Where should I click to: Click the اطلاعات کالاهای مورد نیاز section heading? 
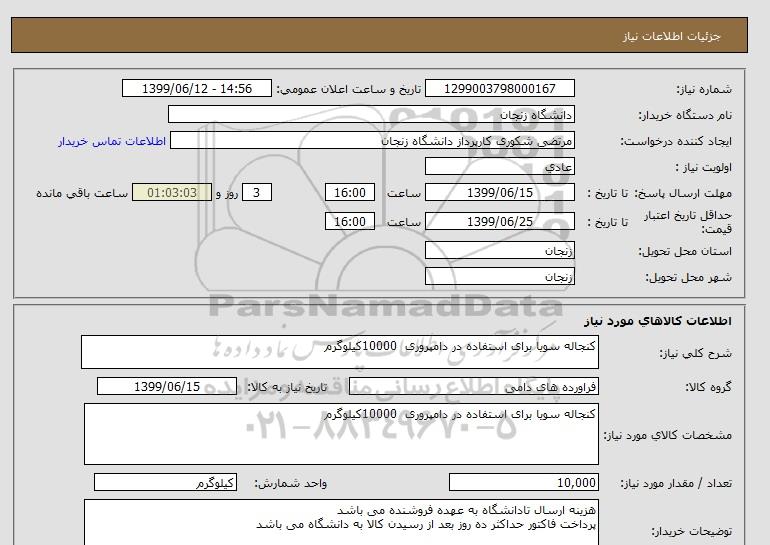click(658, 321)
